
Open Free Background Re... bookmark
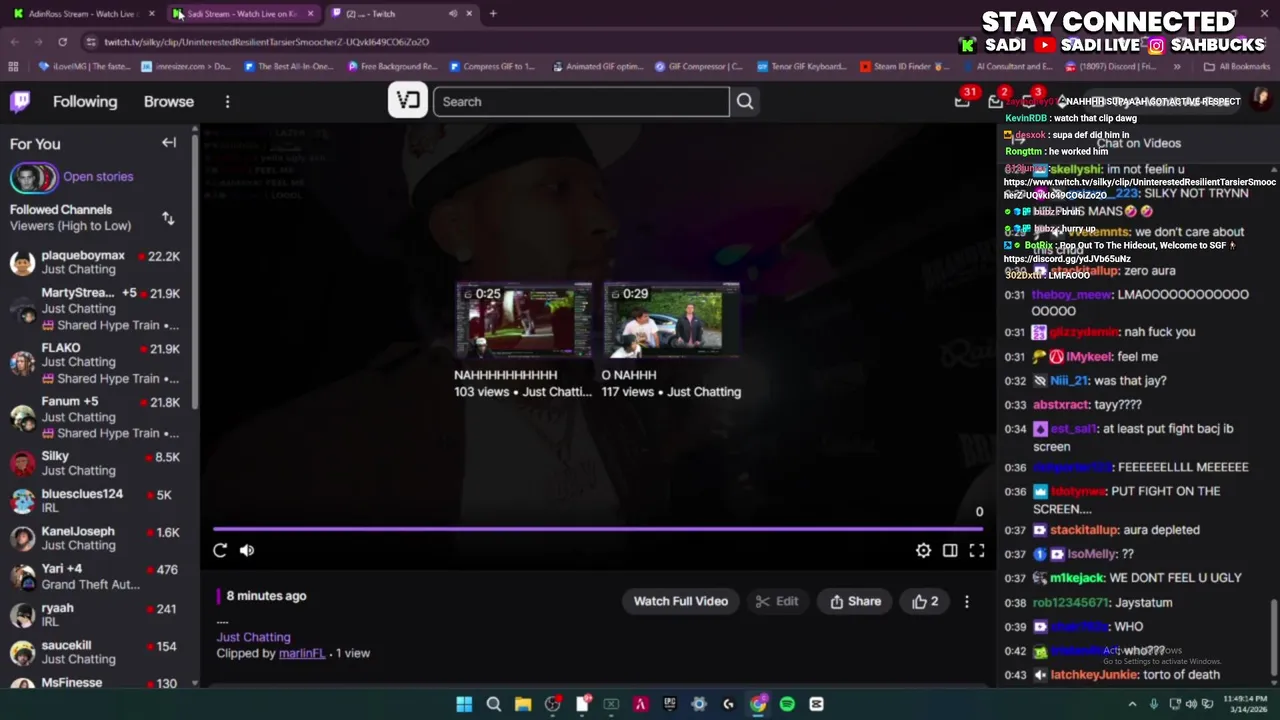click(392, 67)
